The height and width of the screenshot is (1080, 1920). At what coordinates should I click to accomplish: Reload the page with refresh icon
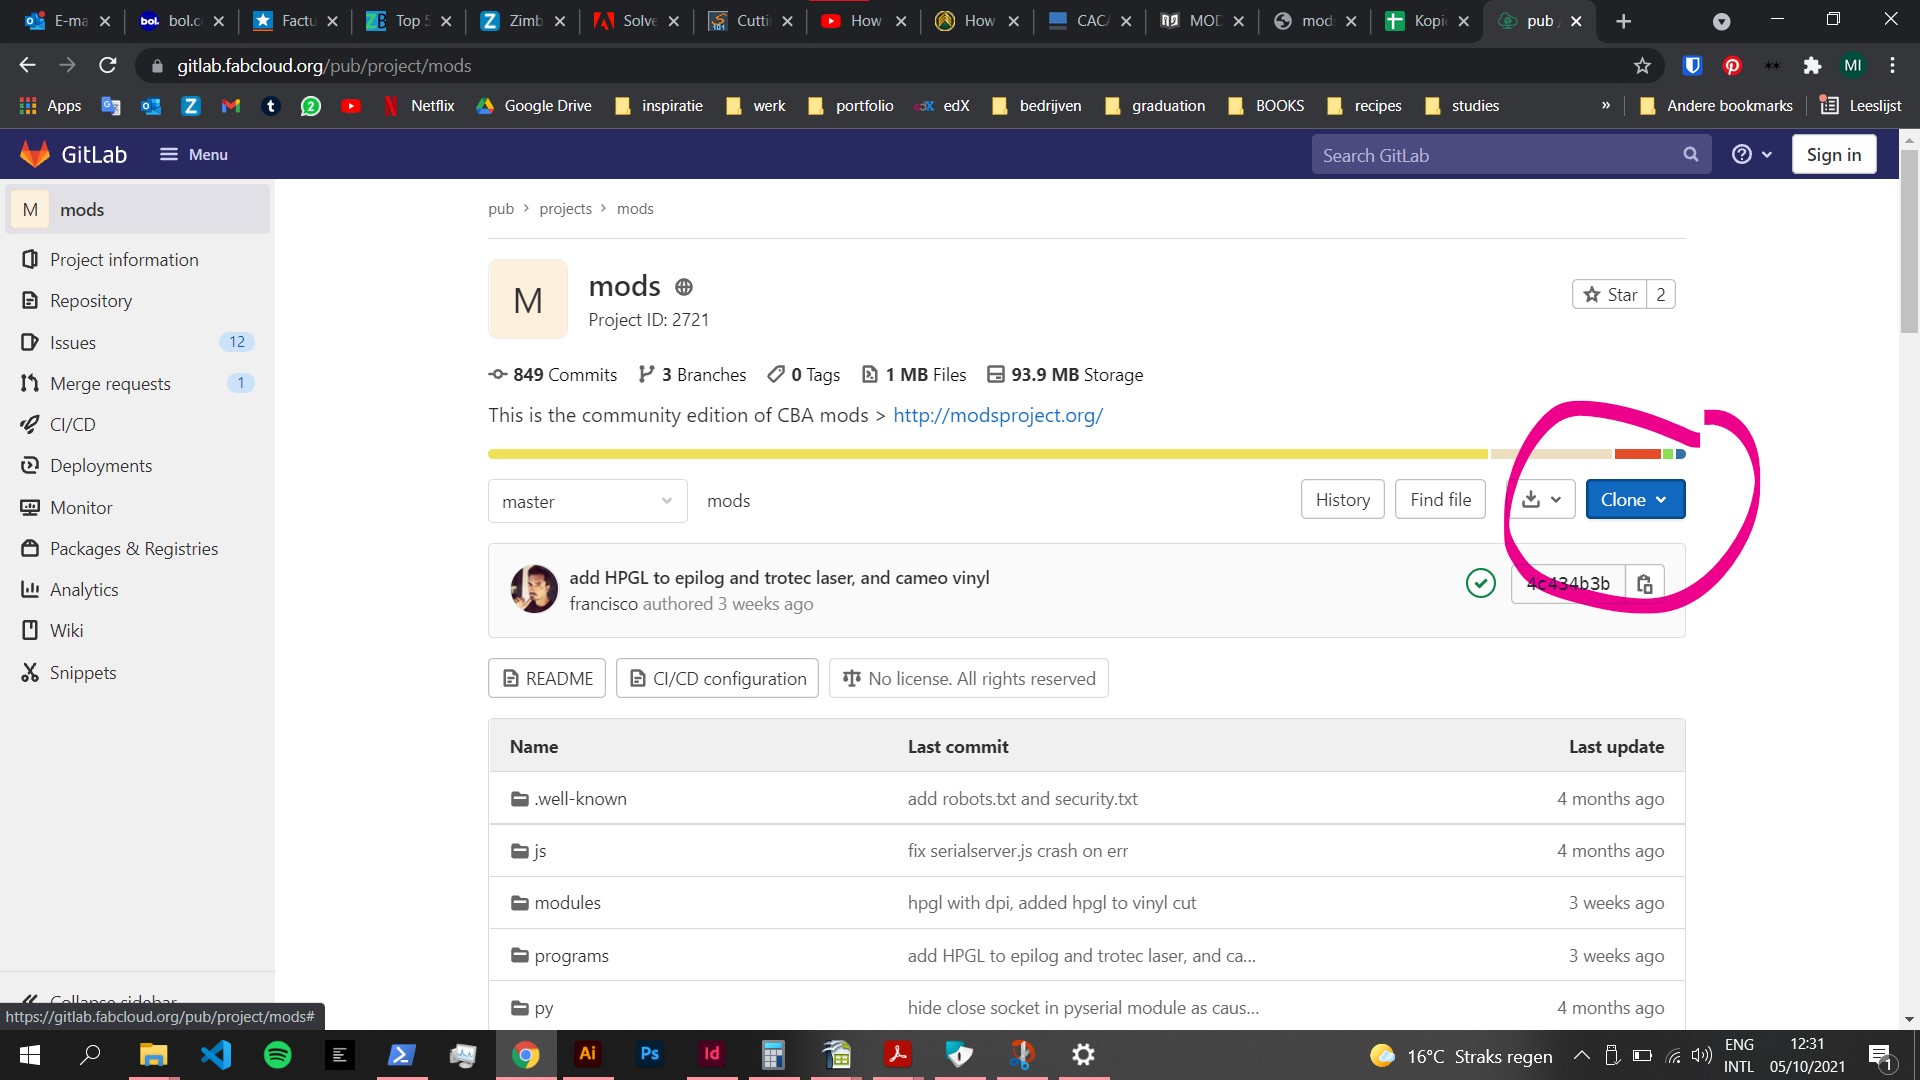(x=107, y=65)
